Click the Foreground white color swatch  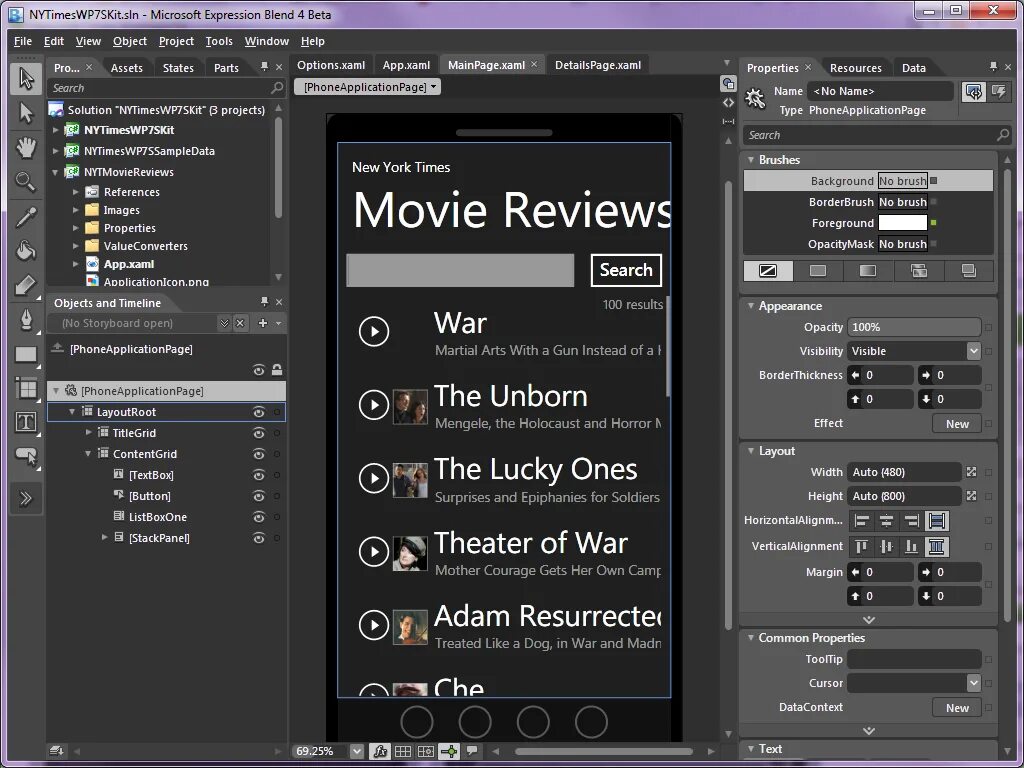pos(903,223)
